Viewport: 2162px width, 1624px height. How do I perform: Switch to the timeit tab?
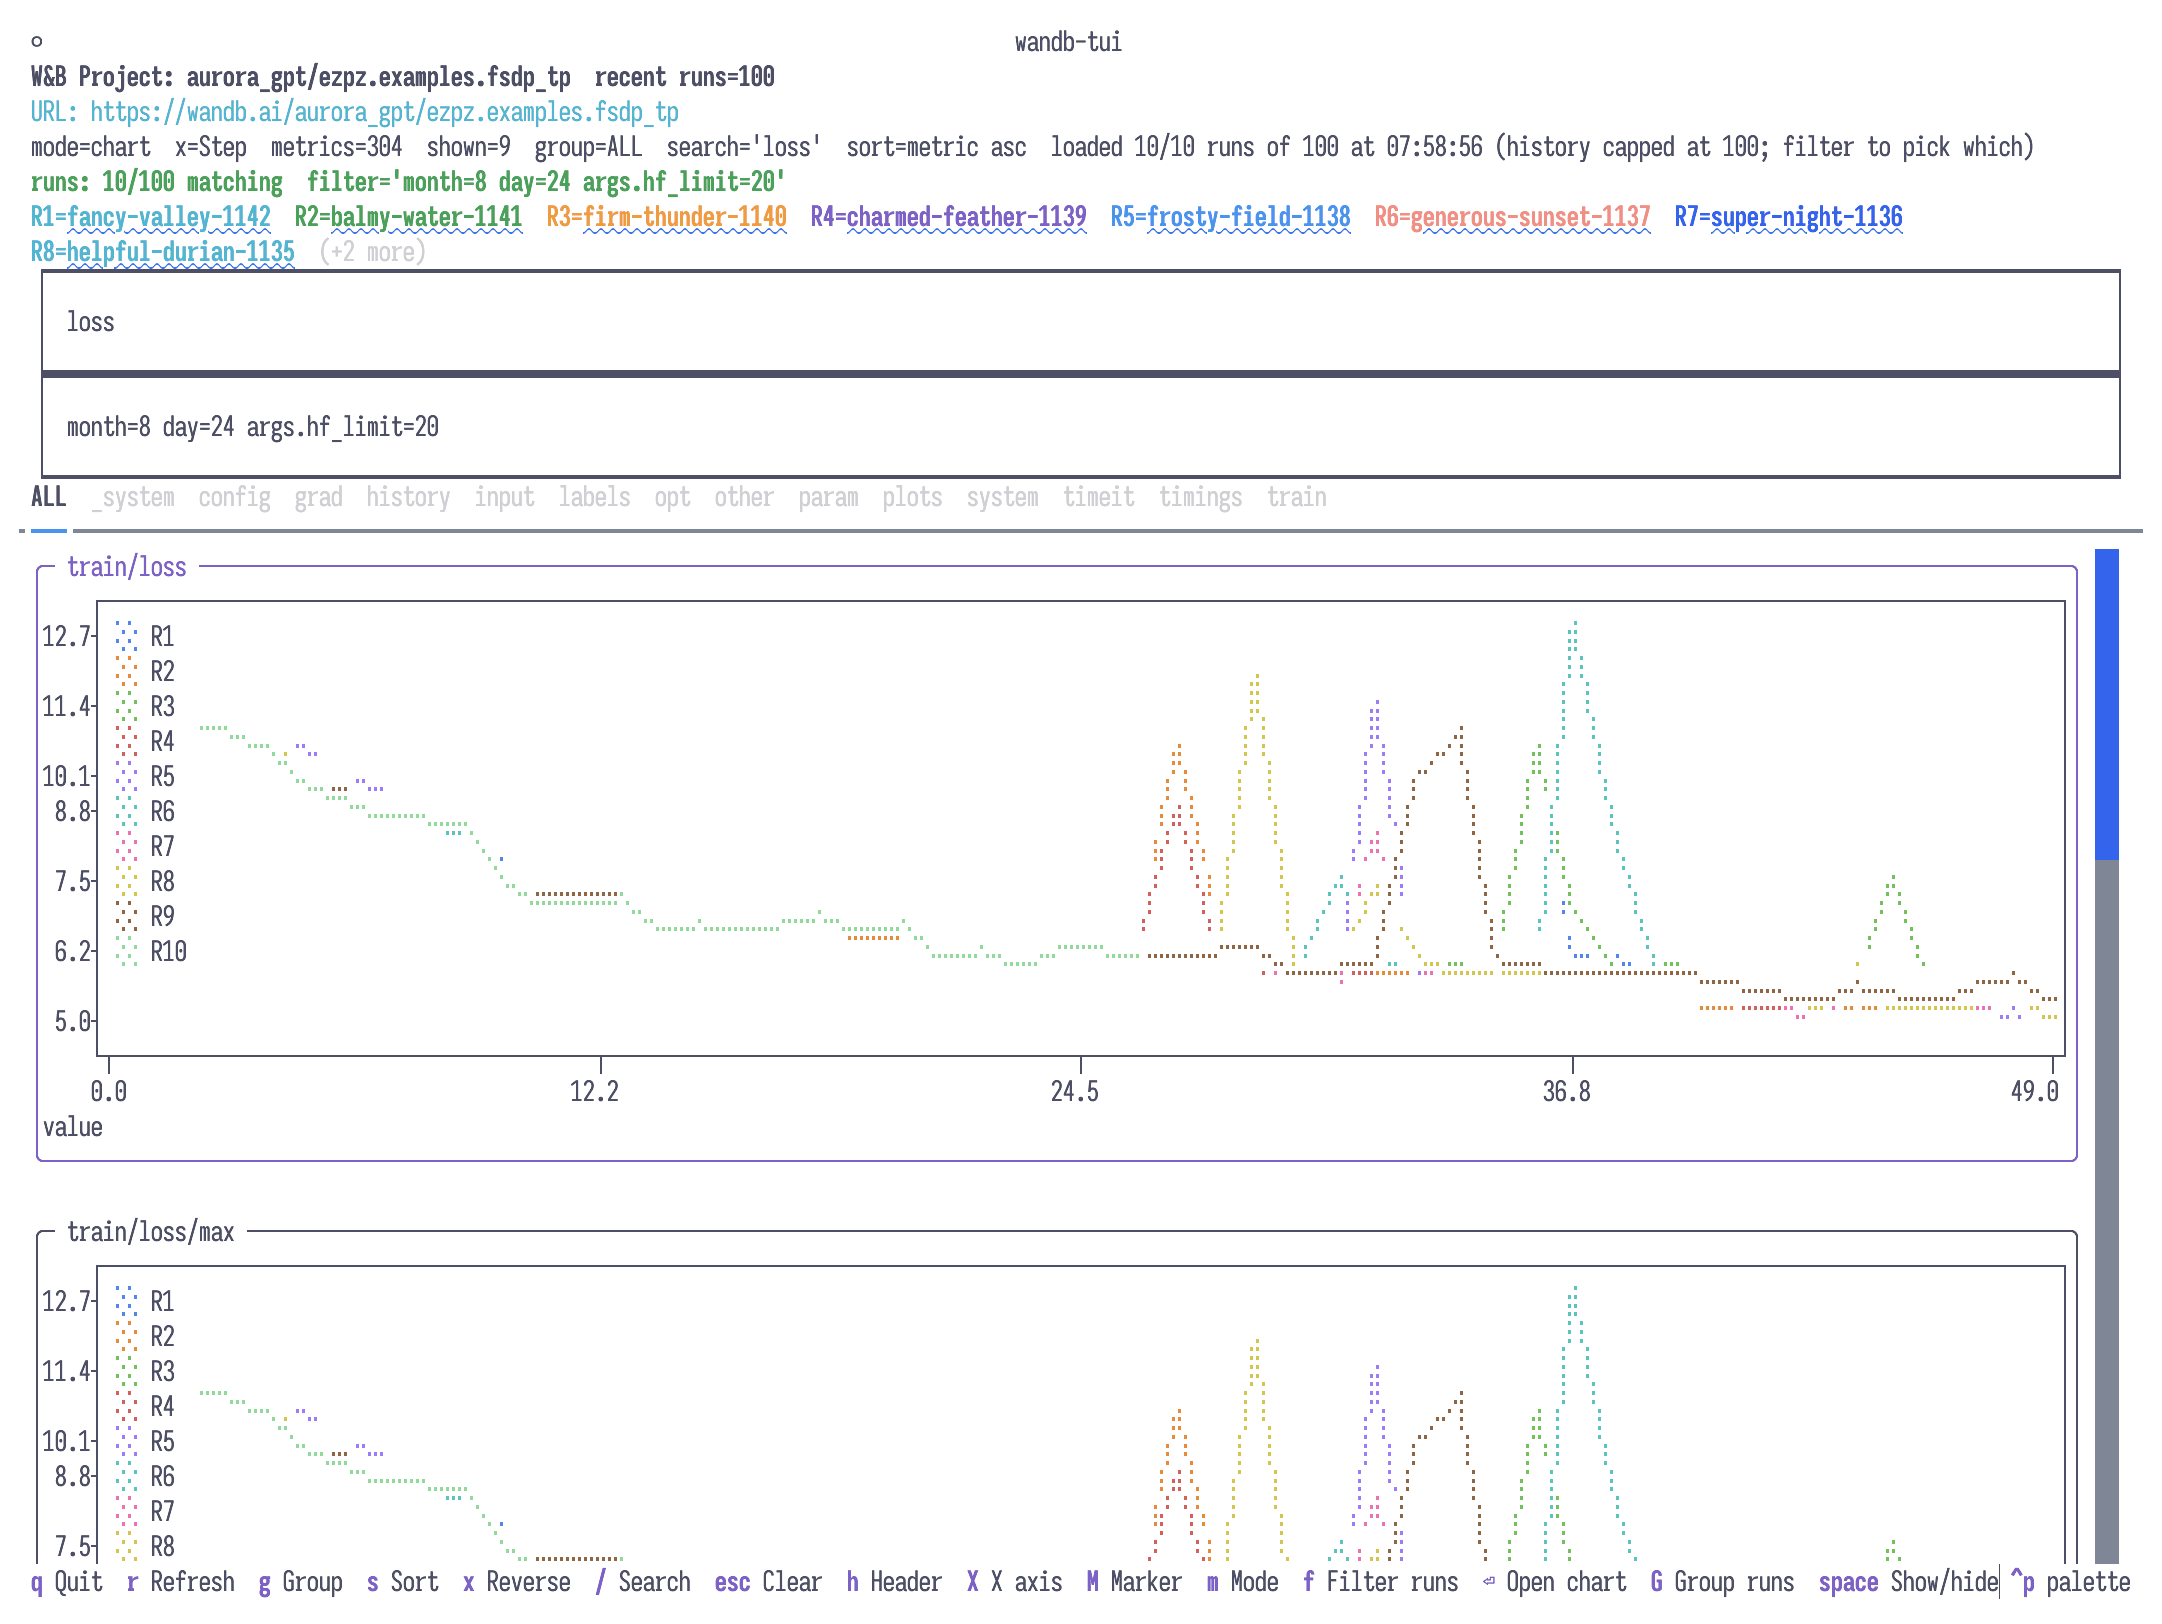(x=1099, y=497)
